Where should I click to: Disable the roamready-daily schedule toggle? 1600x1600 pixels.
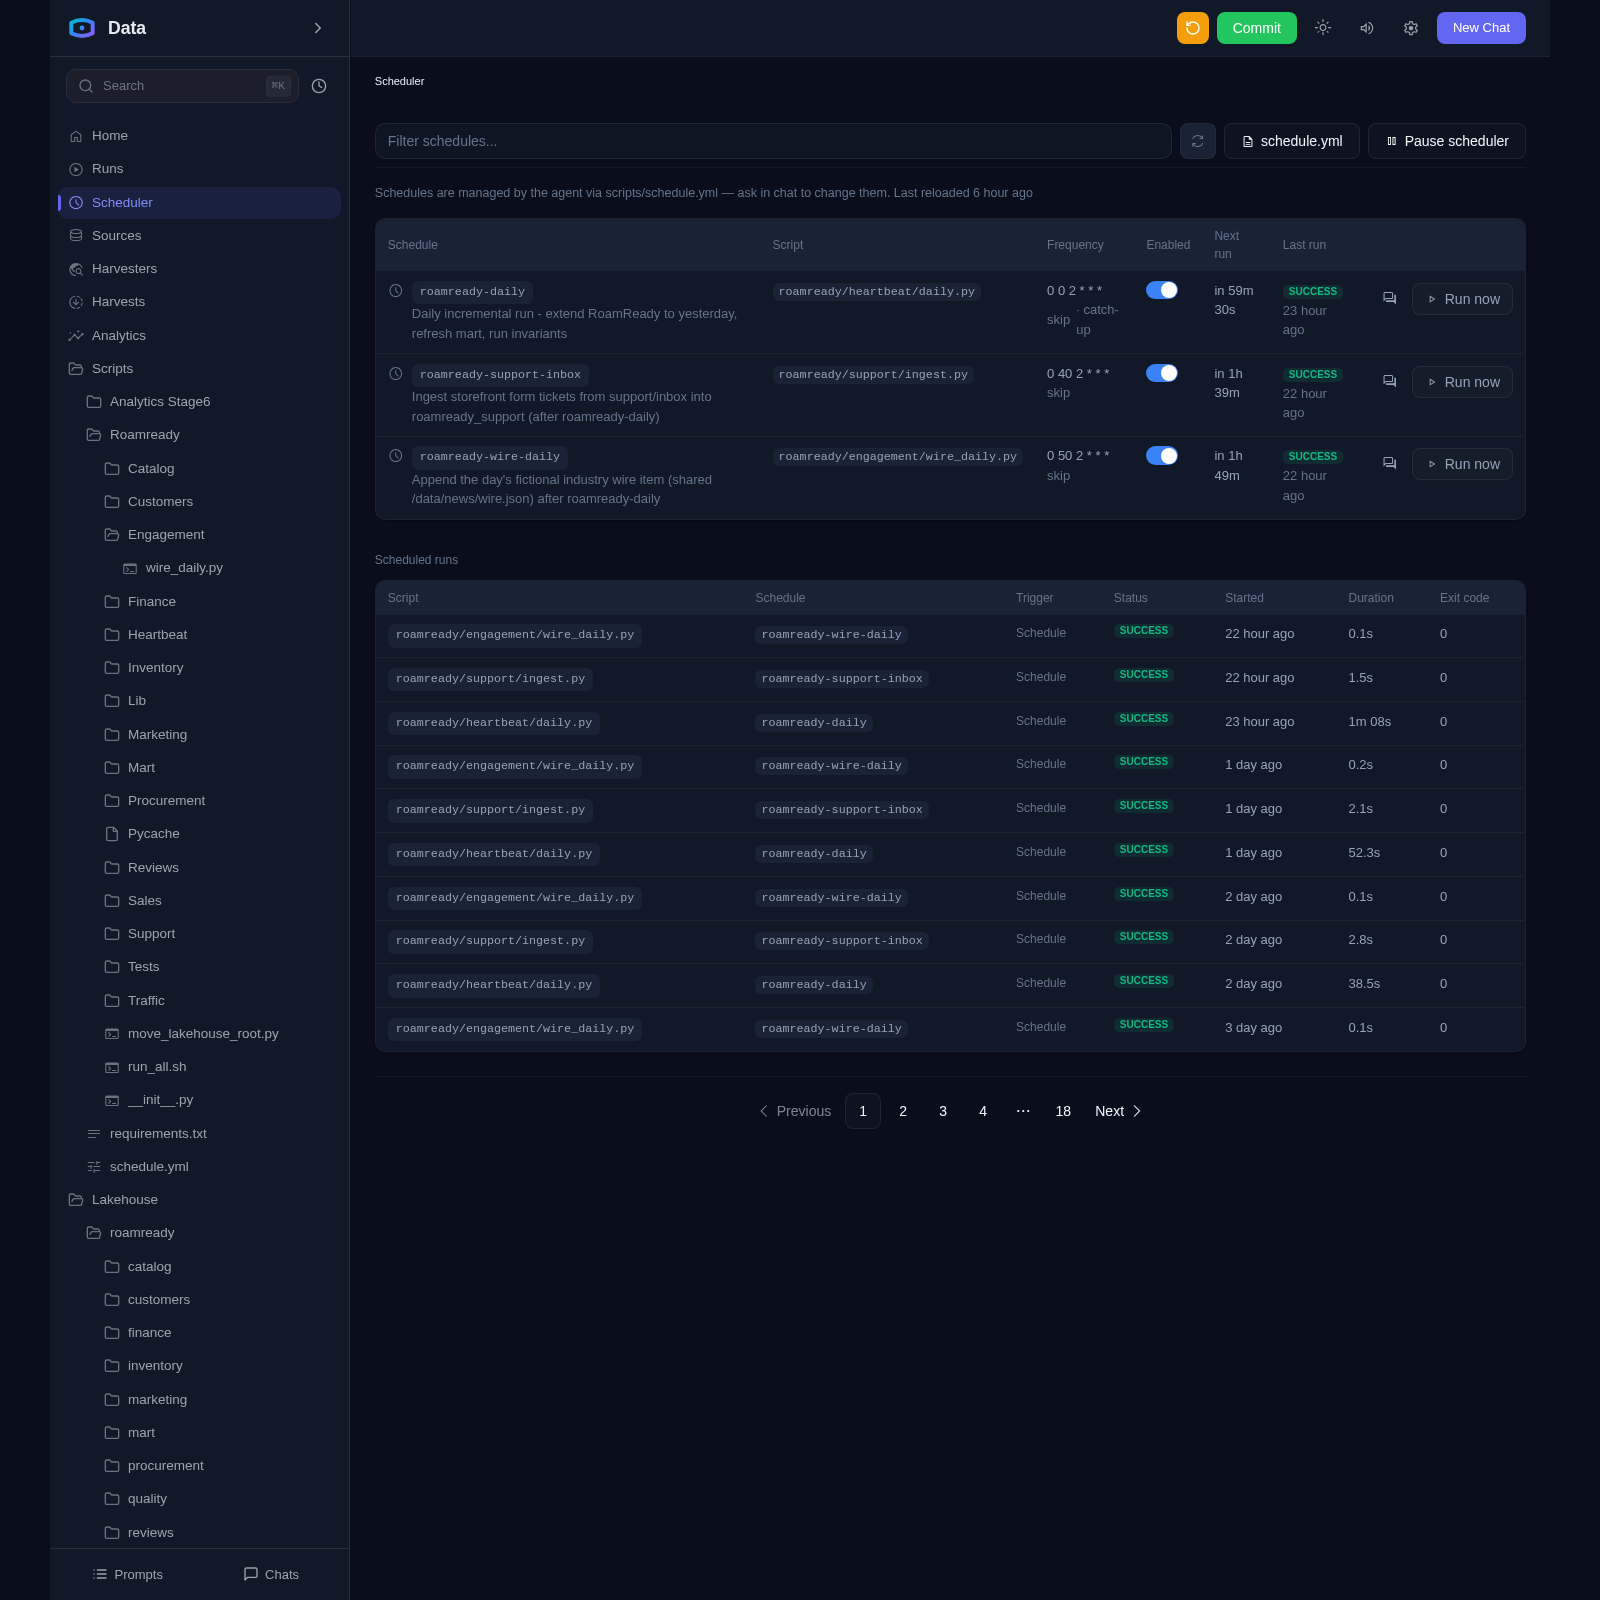1162,290
